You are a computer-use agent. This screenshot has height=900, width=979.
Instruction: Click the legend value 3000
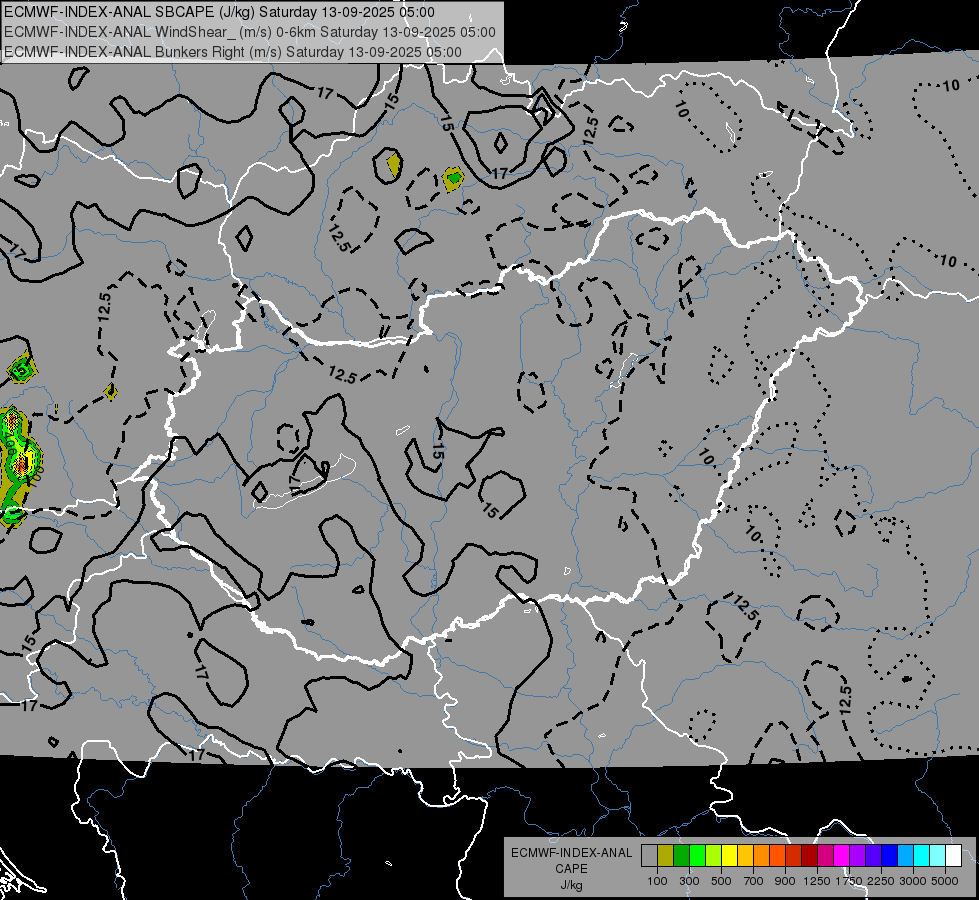pyautogui.click(x=913, y=881)
